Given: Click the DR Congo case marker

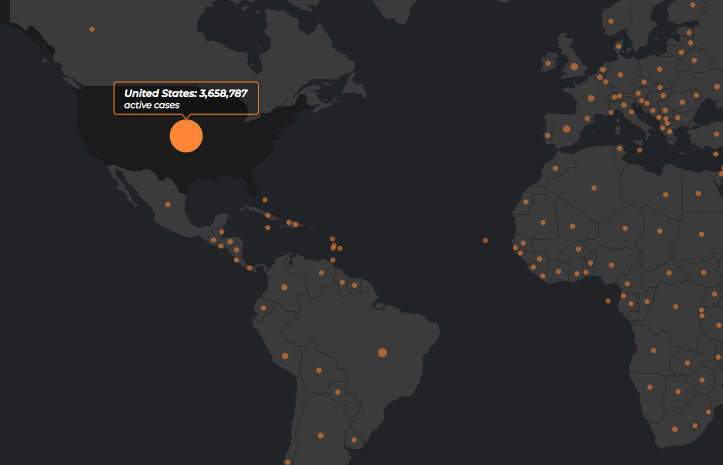Looking at the screenshot, I should (x=675, y=307).
